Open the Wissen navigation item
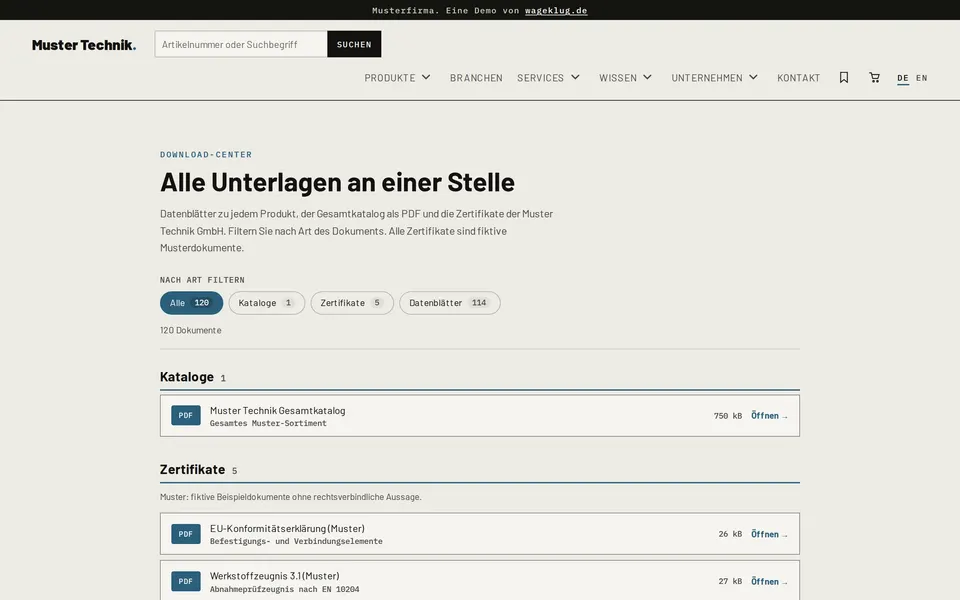 (x=618, y=78)
